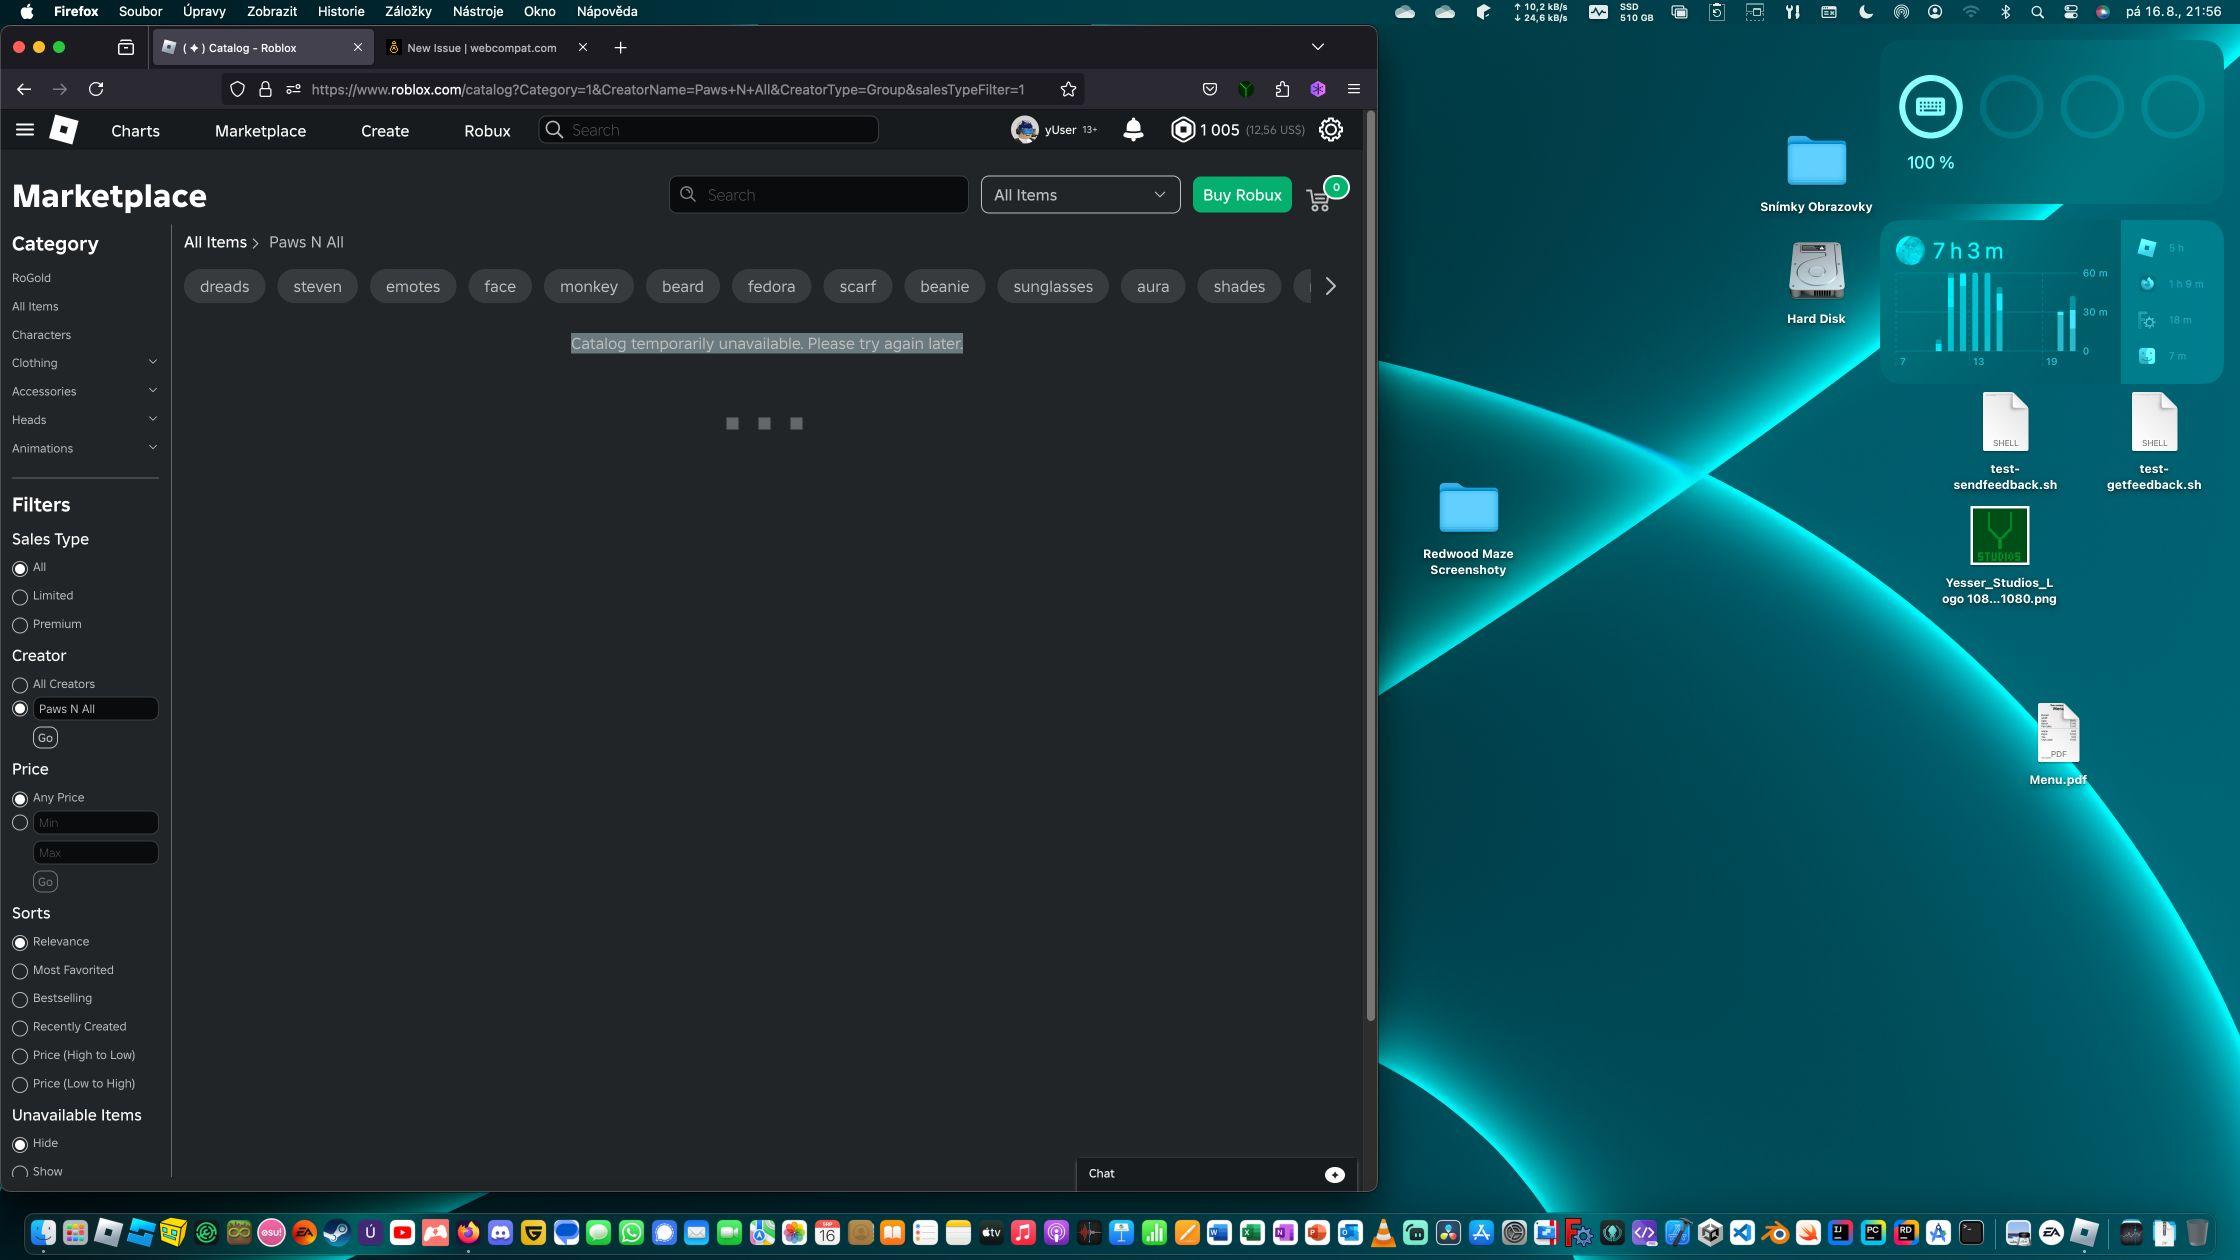Image resolution: width=2240 pixels, height=1260 pixels.
Task: Start a new chat with the plus icon
Action: tap(1335, 1174)
